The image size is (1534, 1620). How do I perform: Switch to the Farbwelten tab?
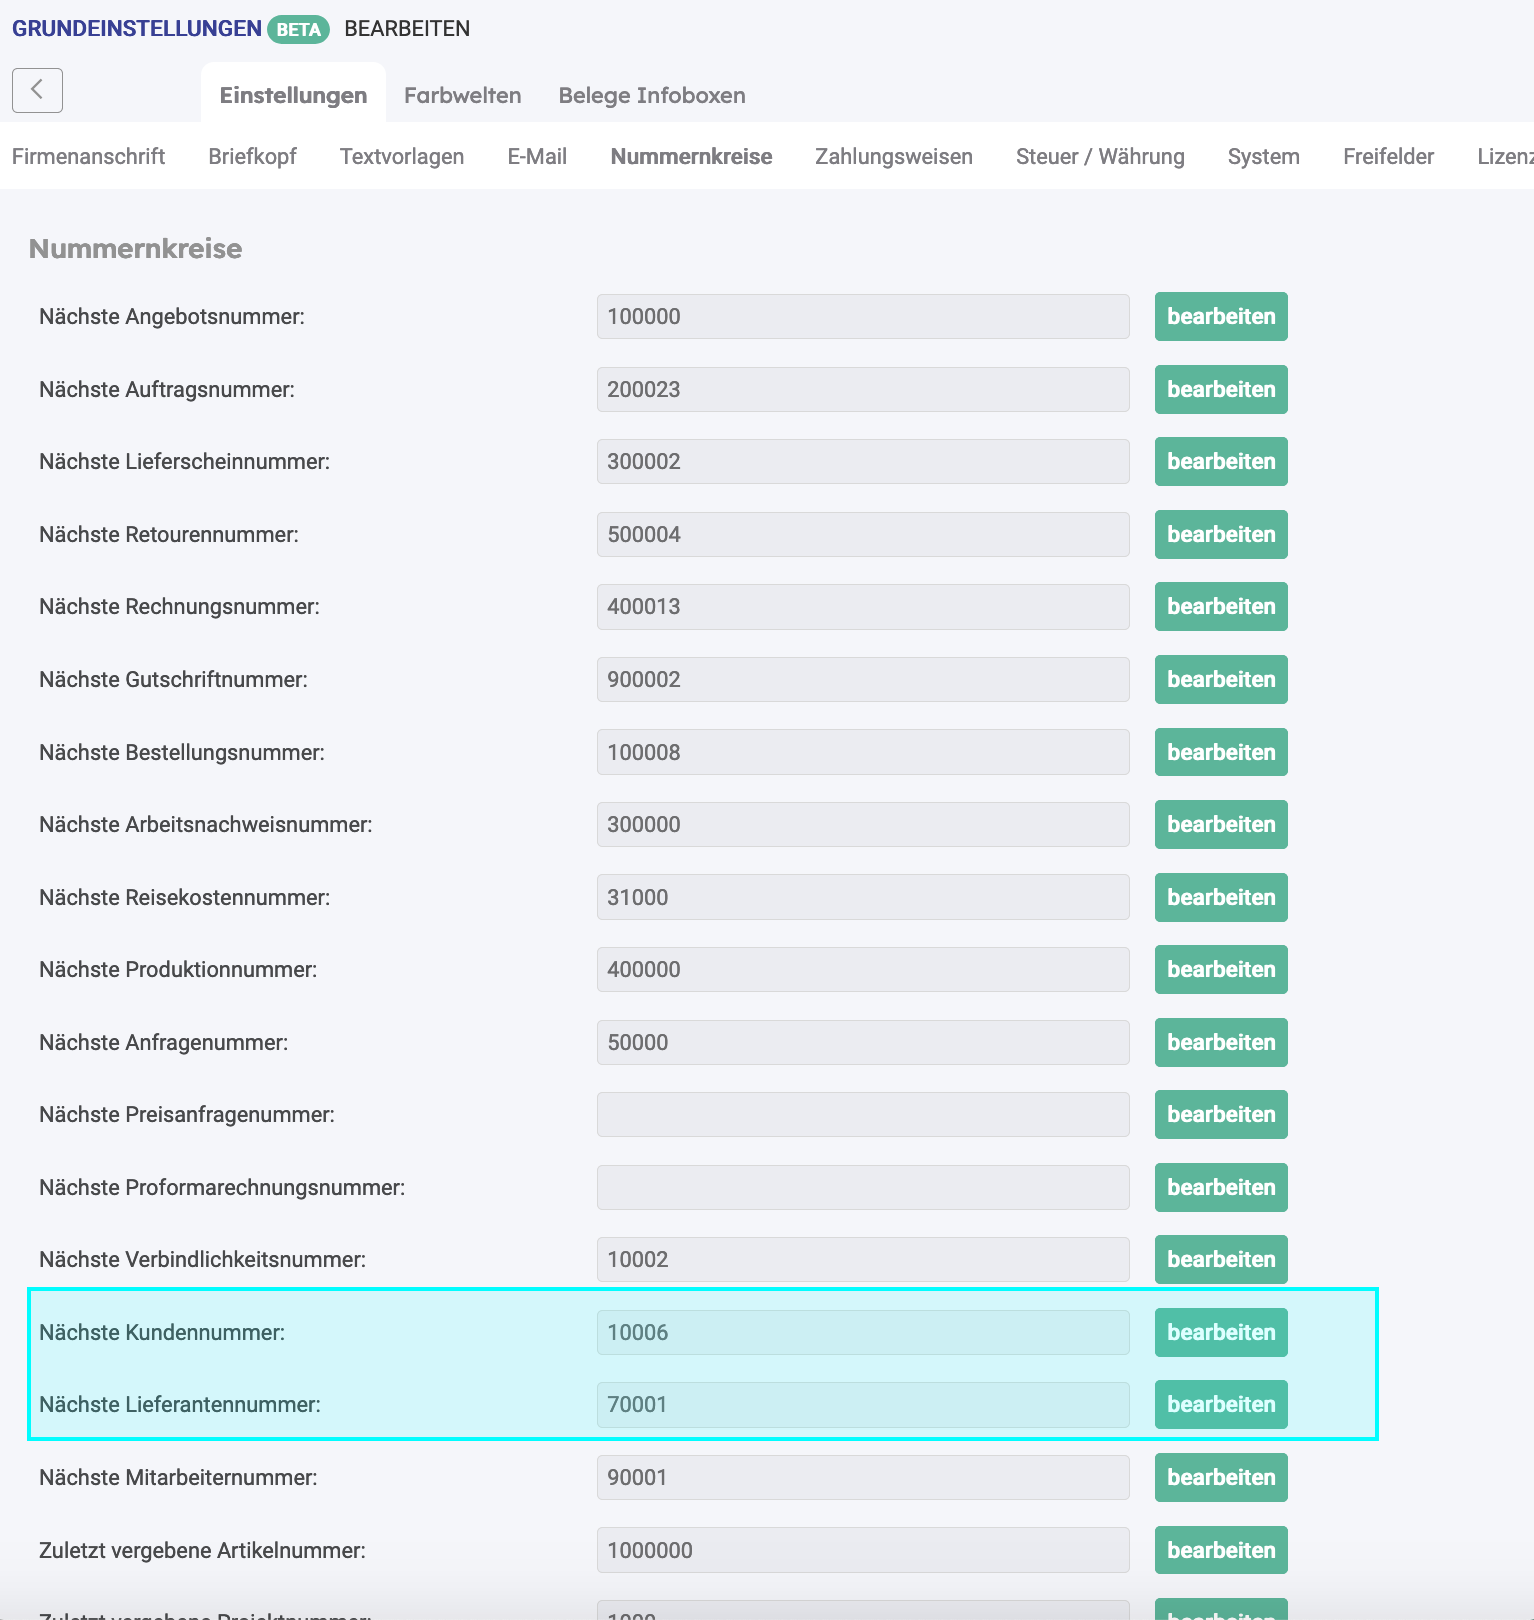tap(462, 95)
